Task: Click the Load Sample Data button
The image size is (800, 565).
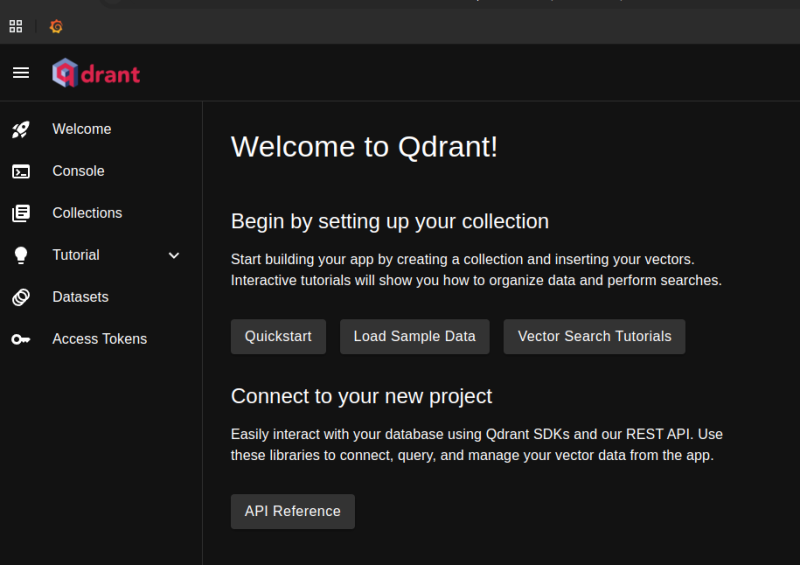Action: pyautogui.click(x=414, y=336)
